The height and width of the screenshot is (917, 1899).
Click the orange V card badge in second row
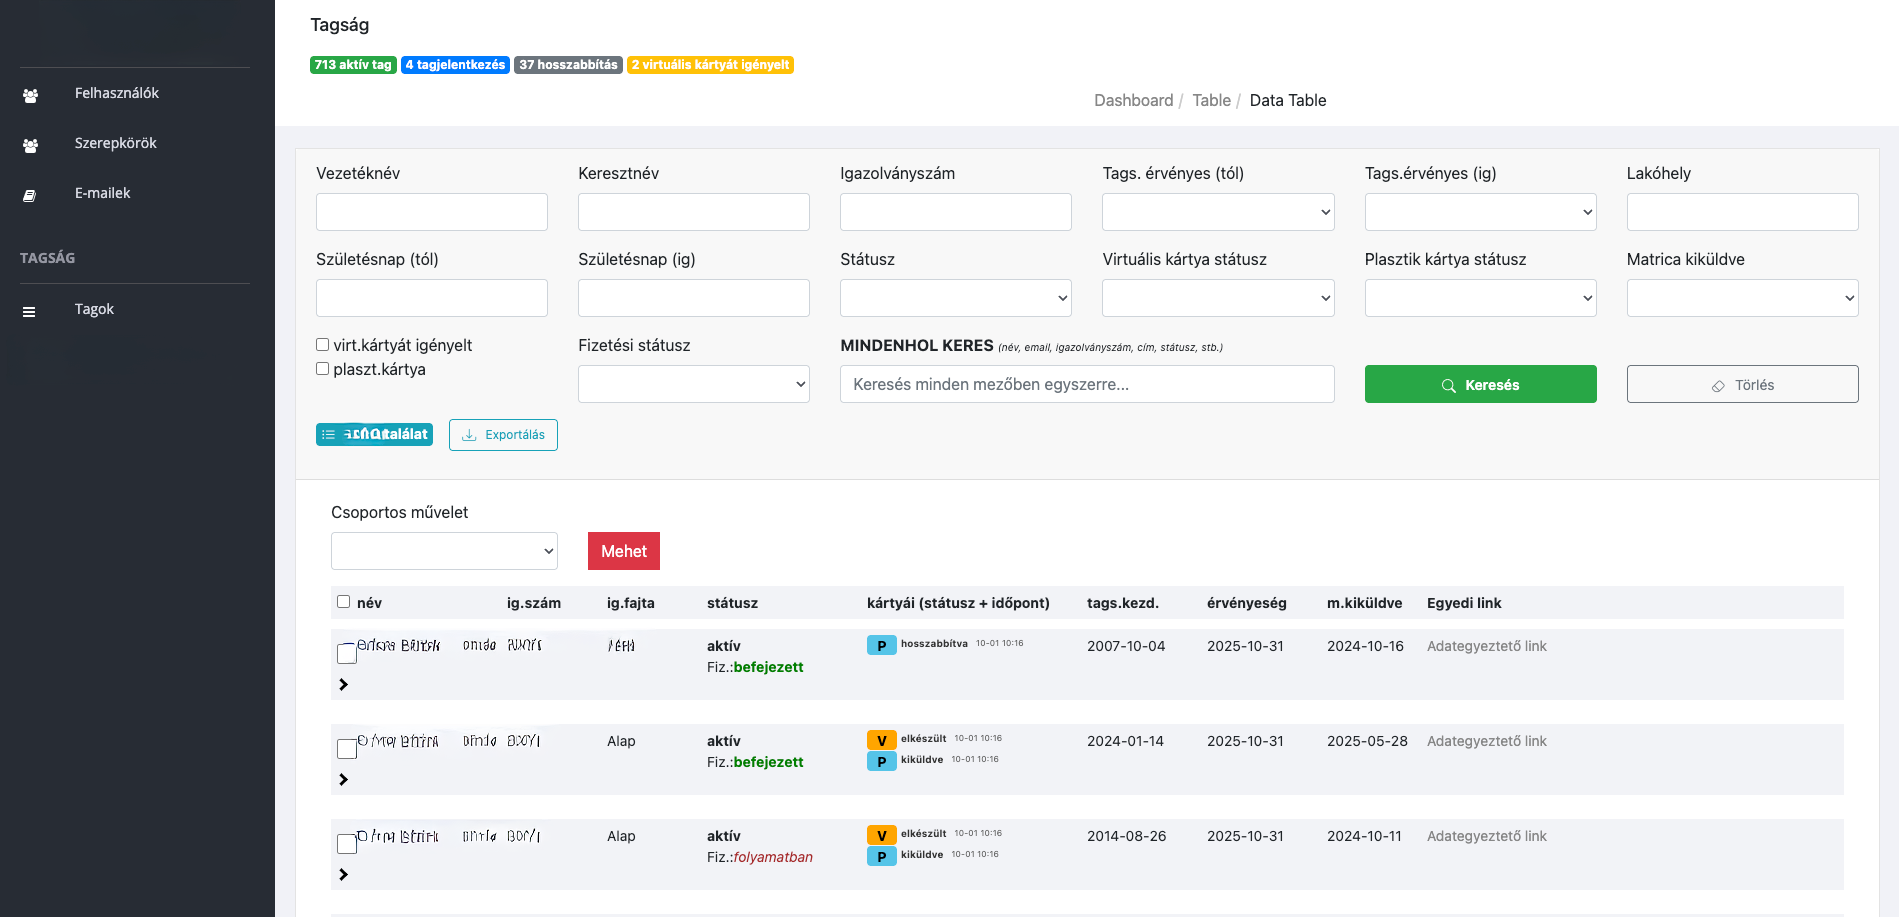[x=881, y=741]
